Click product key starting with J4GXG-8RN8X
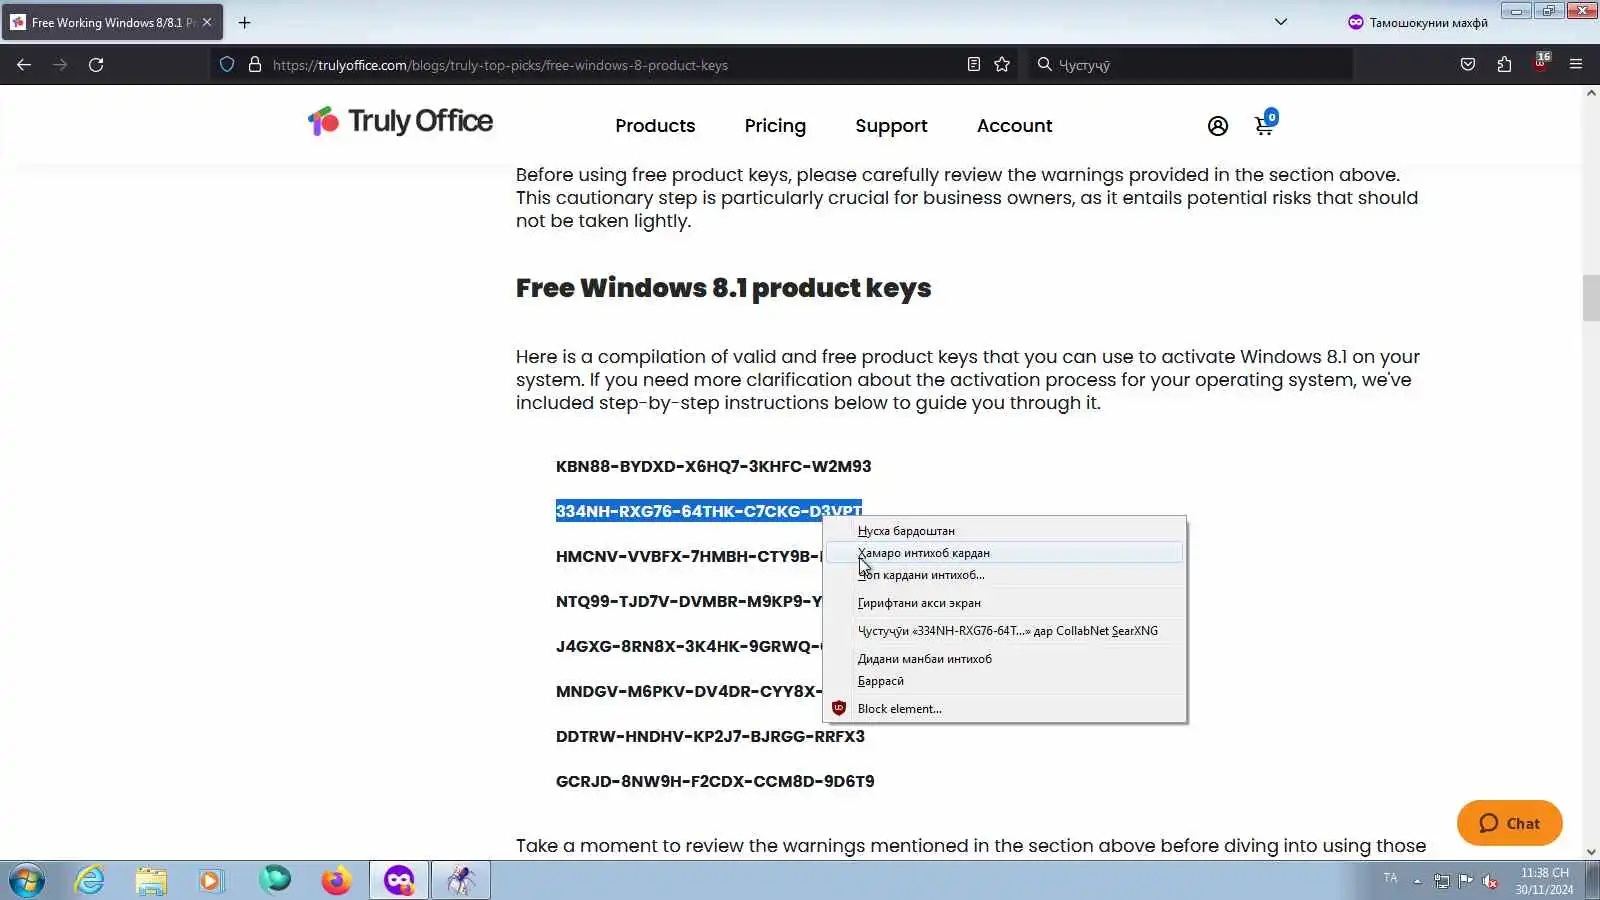Screen dimensions: 1600x900 [x=689, y=646]
